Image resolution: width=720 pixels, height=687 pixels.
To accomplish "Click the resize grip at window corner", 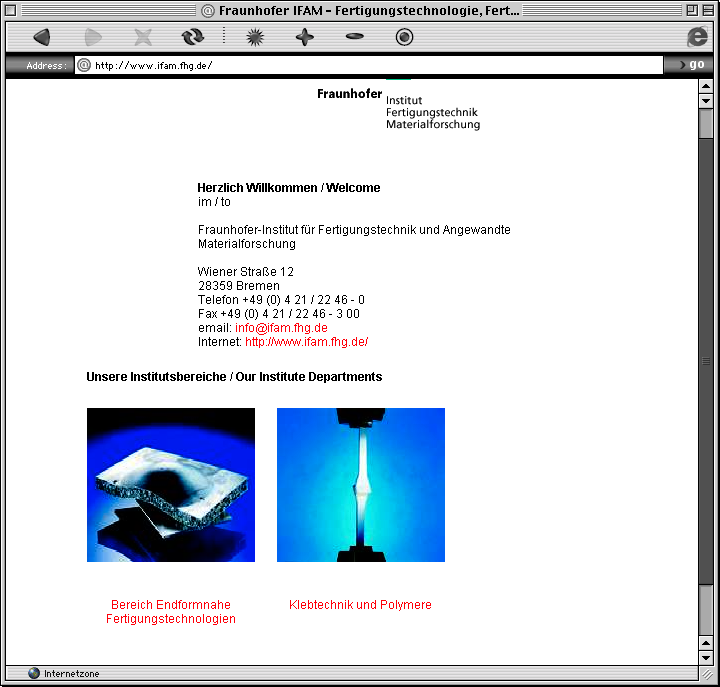I will click(x=707, y=673).
